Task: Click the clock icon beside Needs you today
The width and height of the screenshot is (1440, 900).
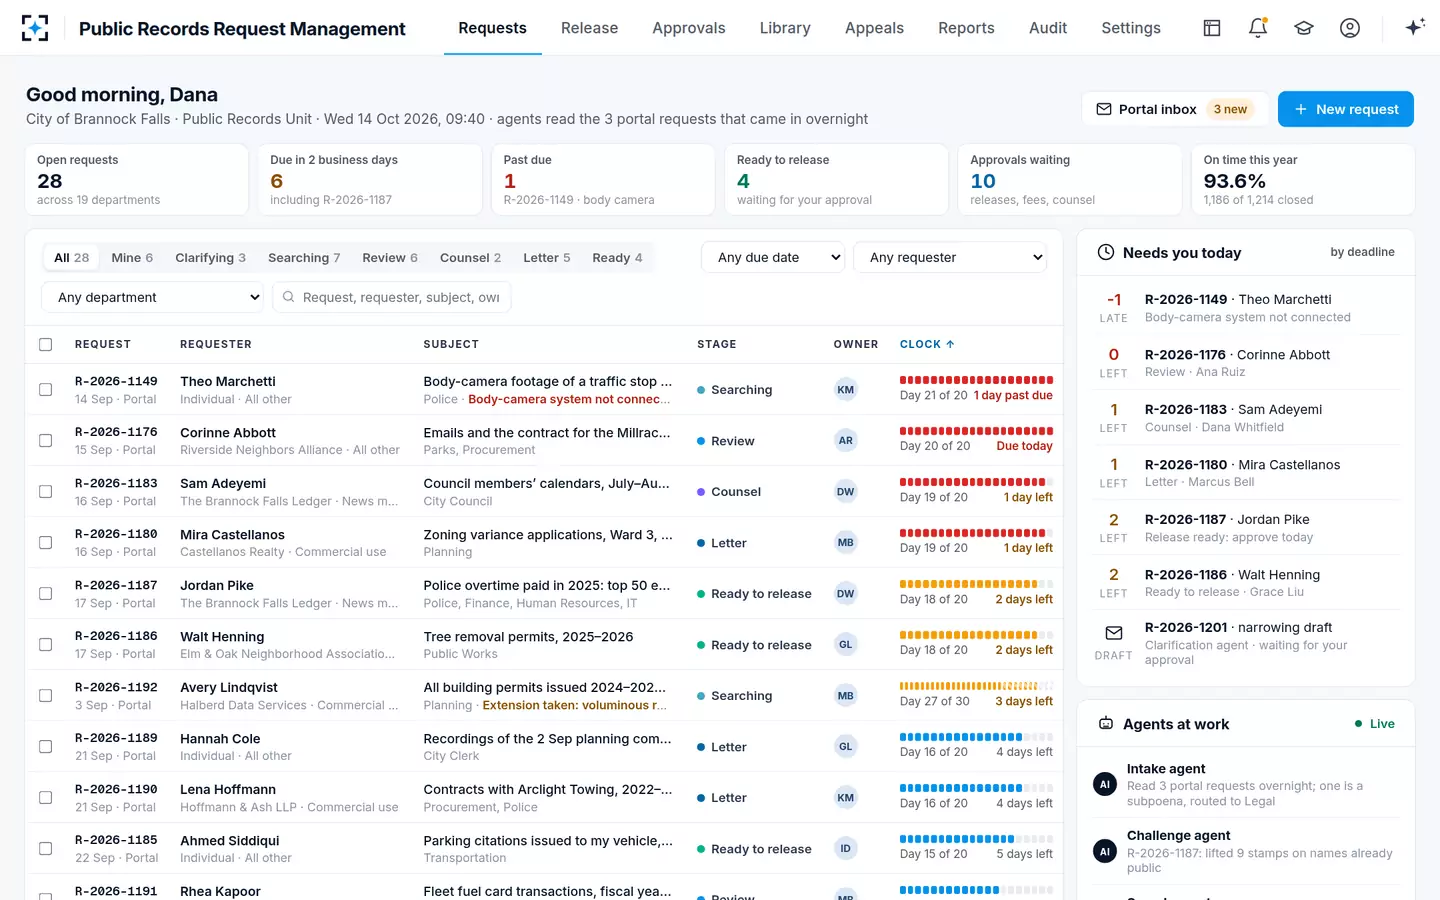Action: (x=1106, y=252)
